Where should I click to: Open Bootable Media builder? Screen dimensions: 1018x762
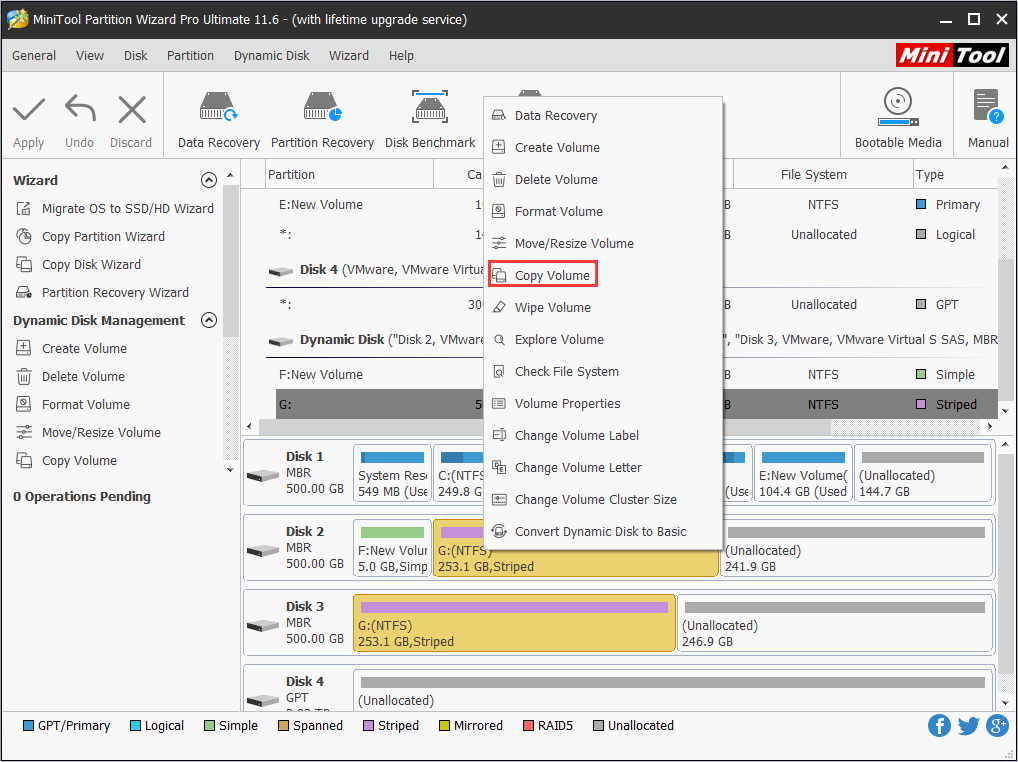(x=898, y=108)
